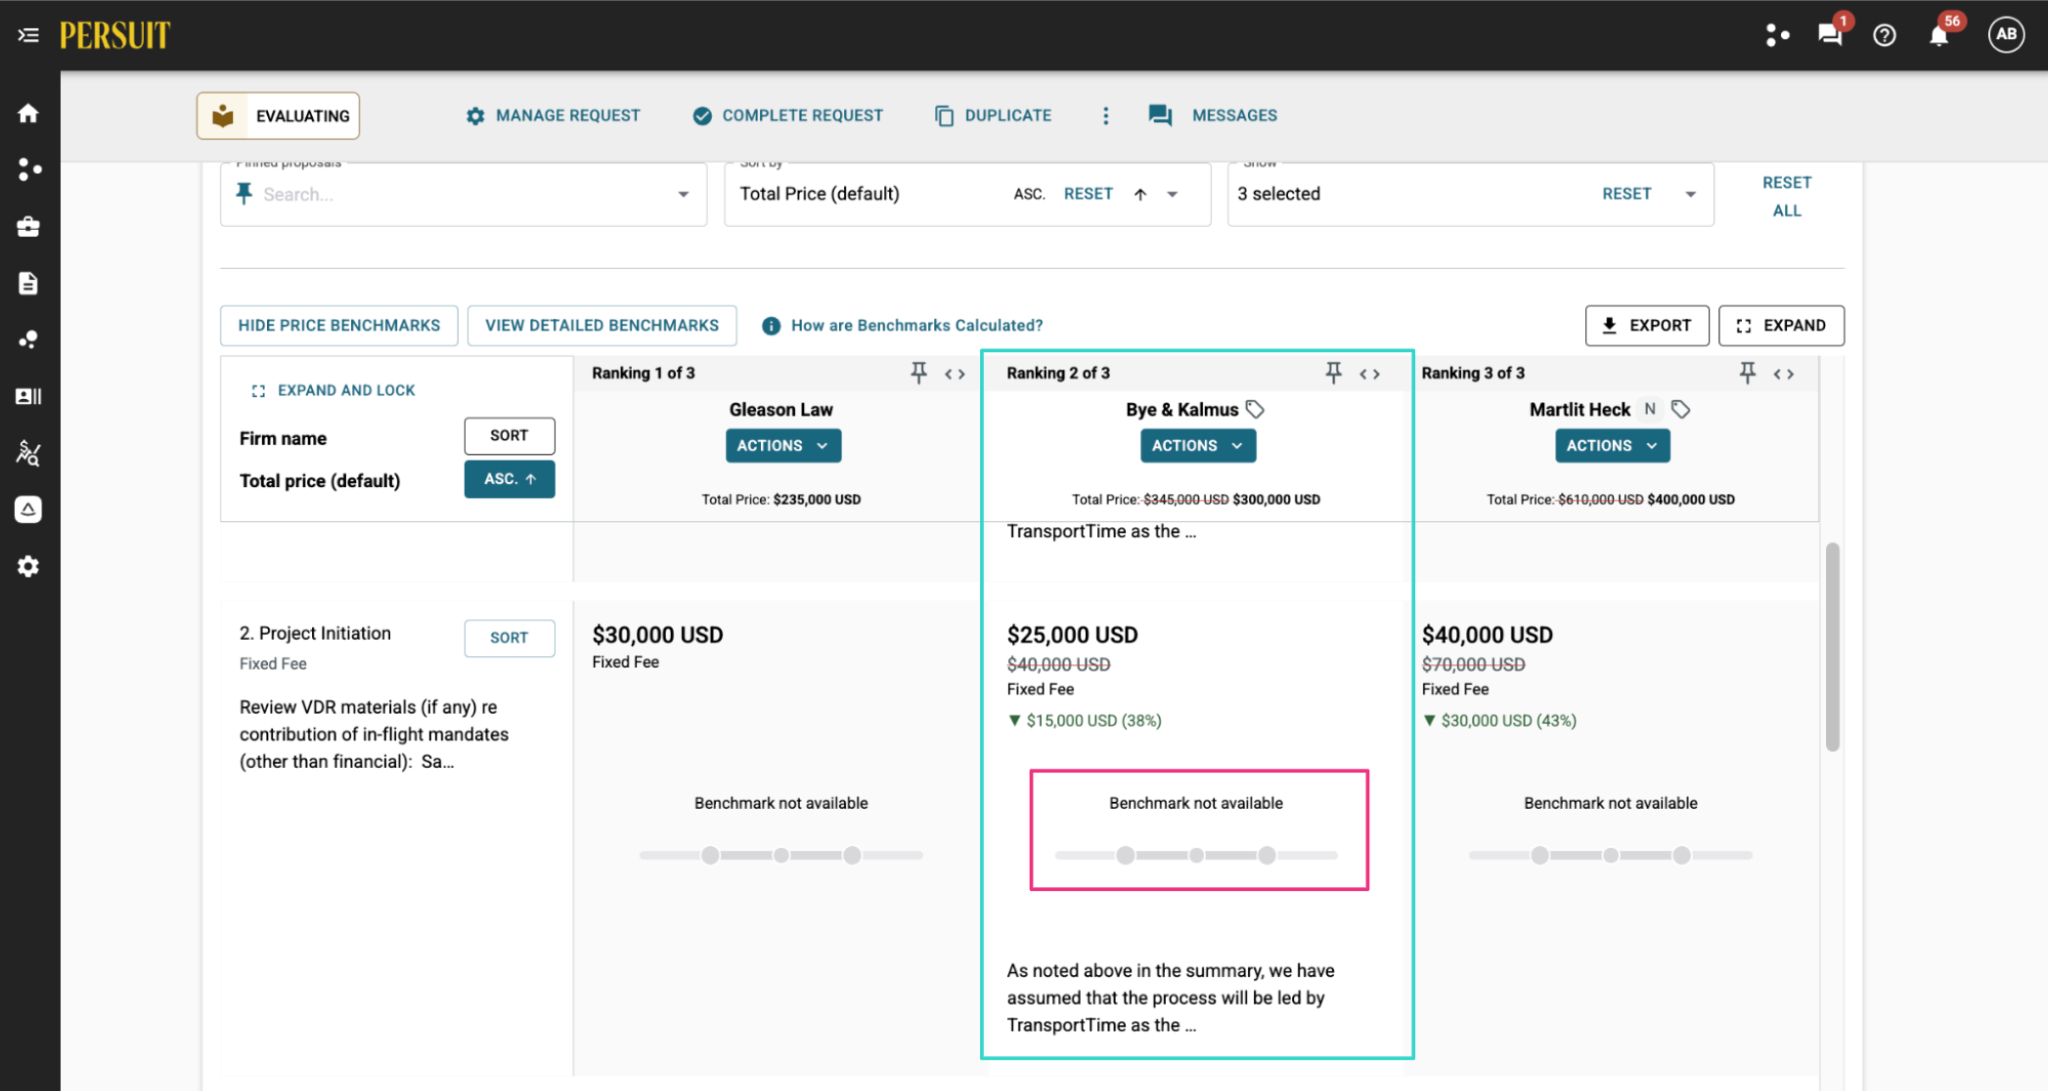Click the $30,000 USD Gleason Law price
Screen dimensions: 2048x1091
tap(658, 635)
